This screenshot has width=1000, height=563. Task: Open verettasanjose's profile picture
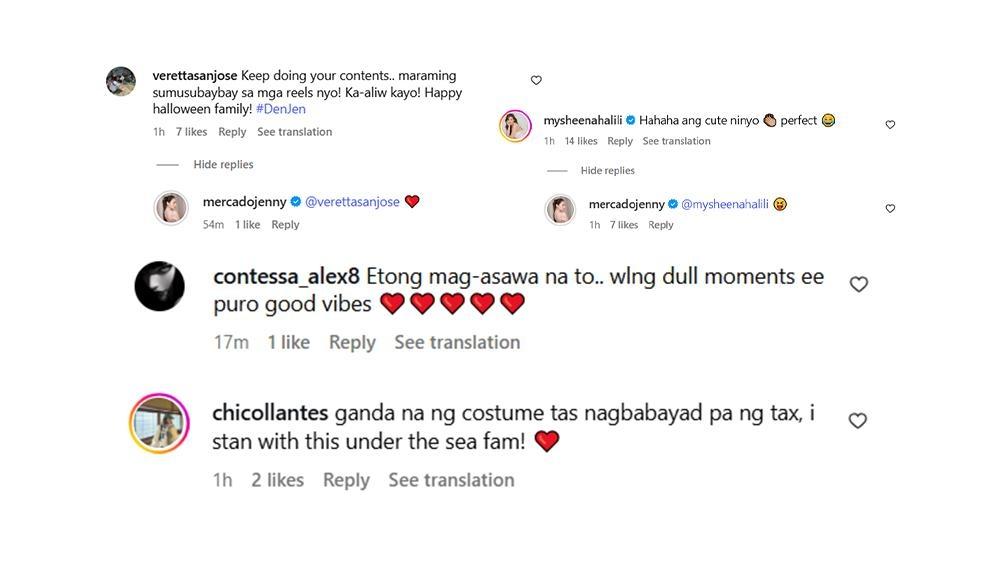[x=121, y=81]
